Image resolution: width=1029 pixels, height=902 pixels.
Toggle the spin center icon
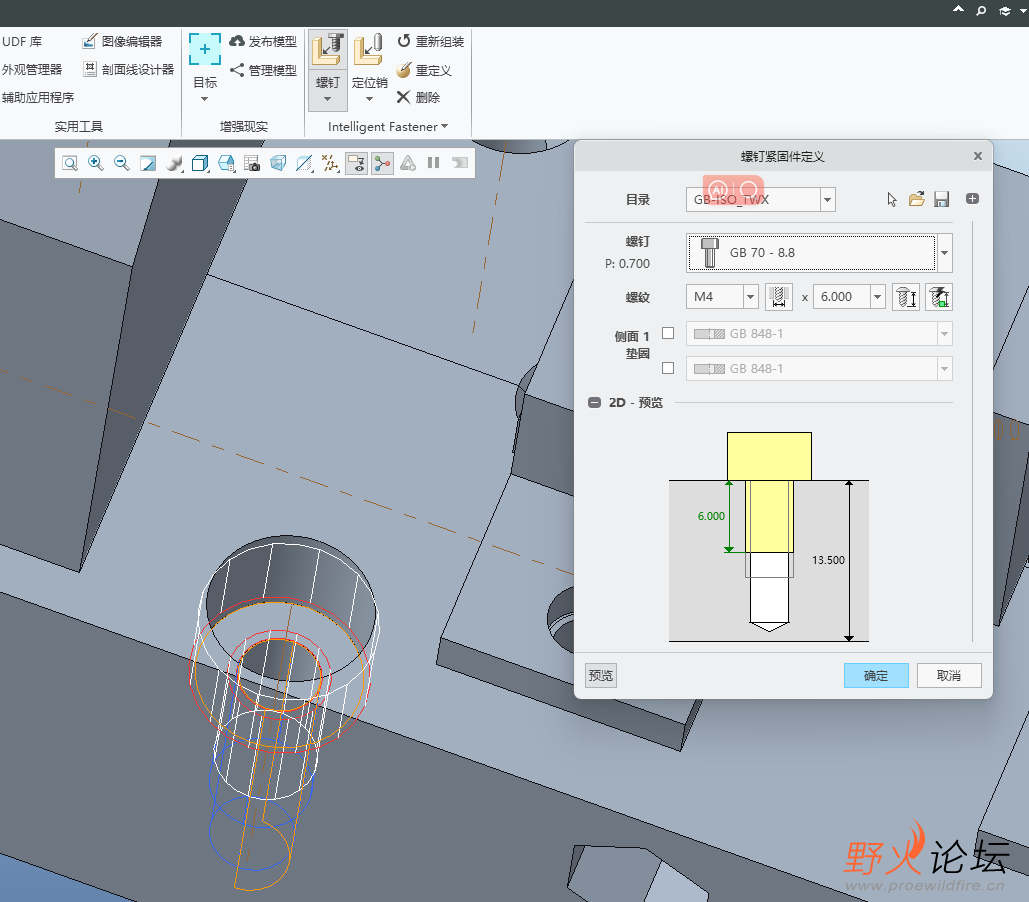click(382, 163)
